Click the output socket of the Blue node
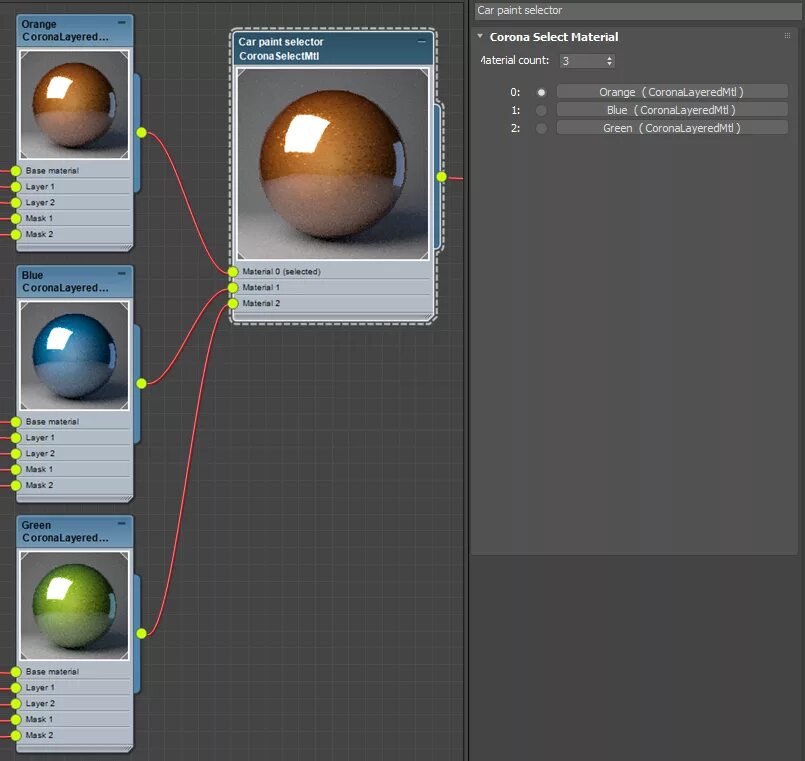 coord(141,383)
